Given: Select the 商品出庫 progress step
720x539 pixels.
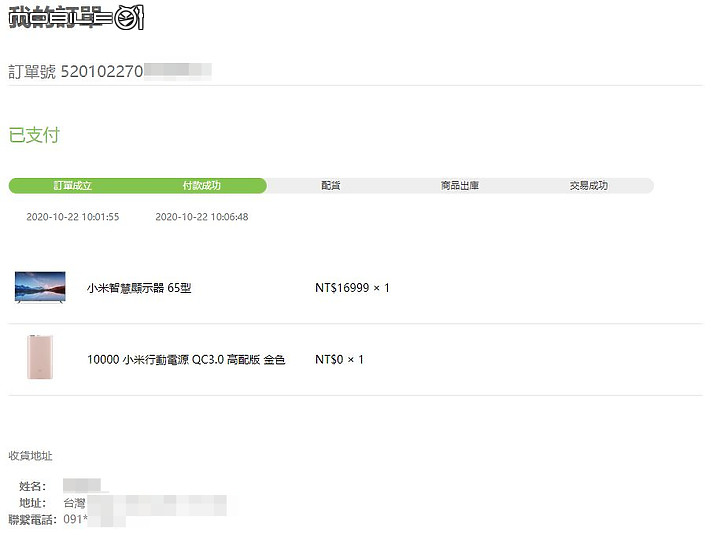Looking at the screenshot, I should (x=460, y=185).
